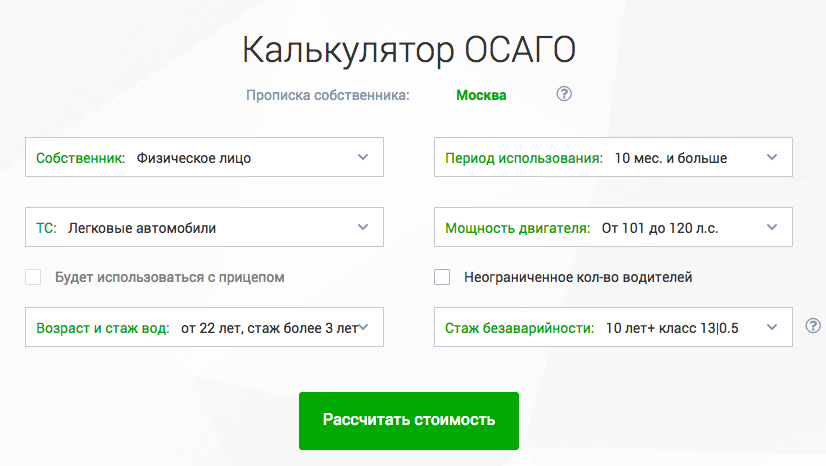Enable the Будет использоваться с прицепом checkbox
Screen dimensions: 826x466
[33, 277]
